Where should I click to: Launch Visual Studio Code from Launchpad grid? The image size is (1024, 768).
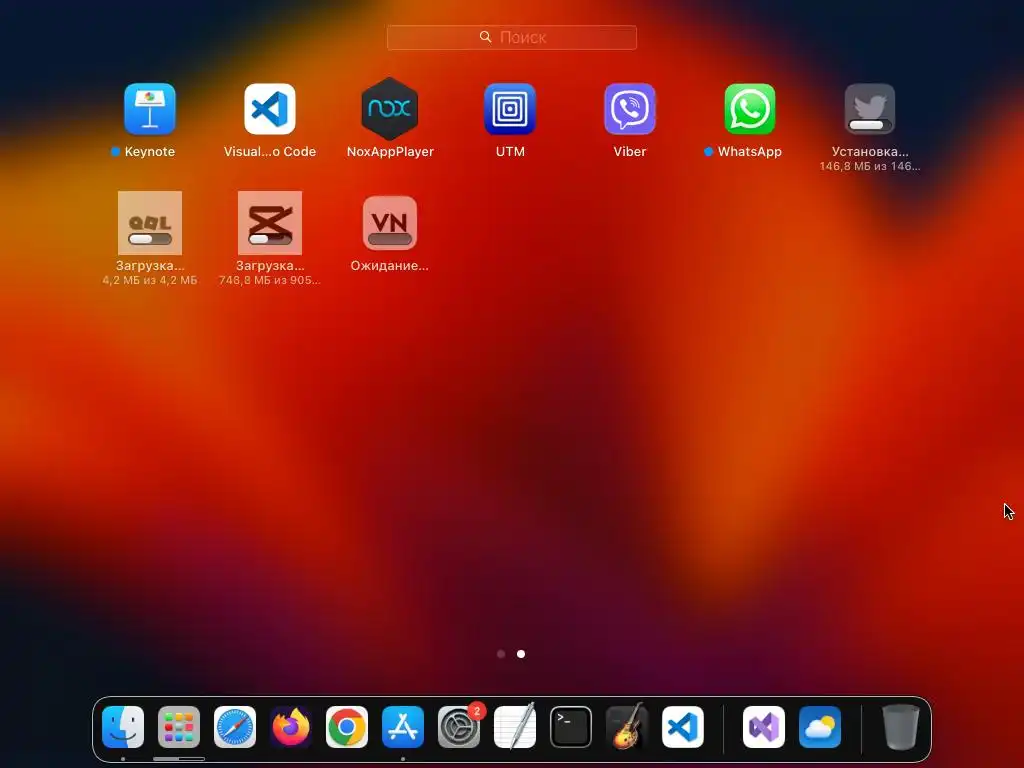coord(270,108)
